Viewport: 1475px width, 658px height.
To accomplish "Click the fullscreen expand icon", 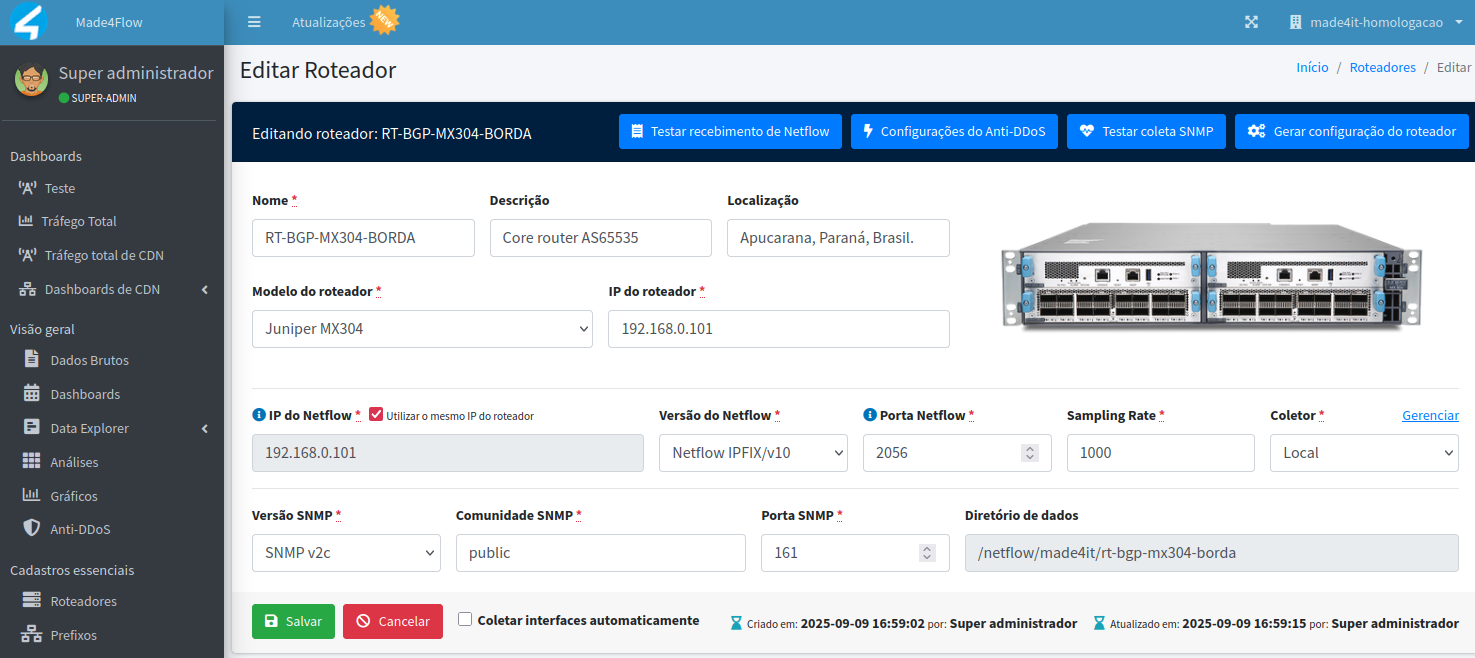I will pos(1251,22).
